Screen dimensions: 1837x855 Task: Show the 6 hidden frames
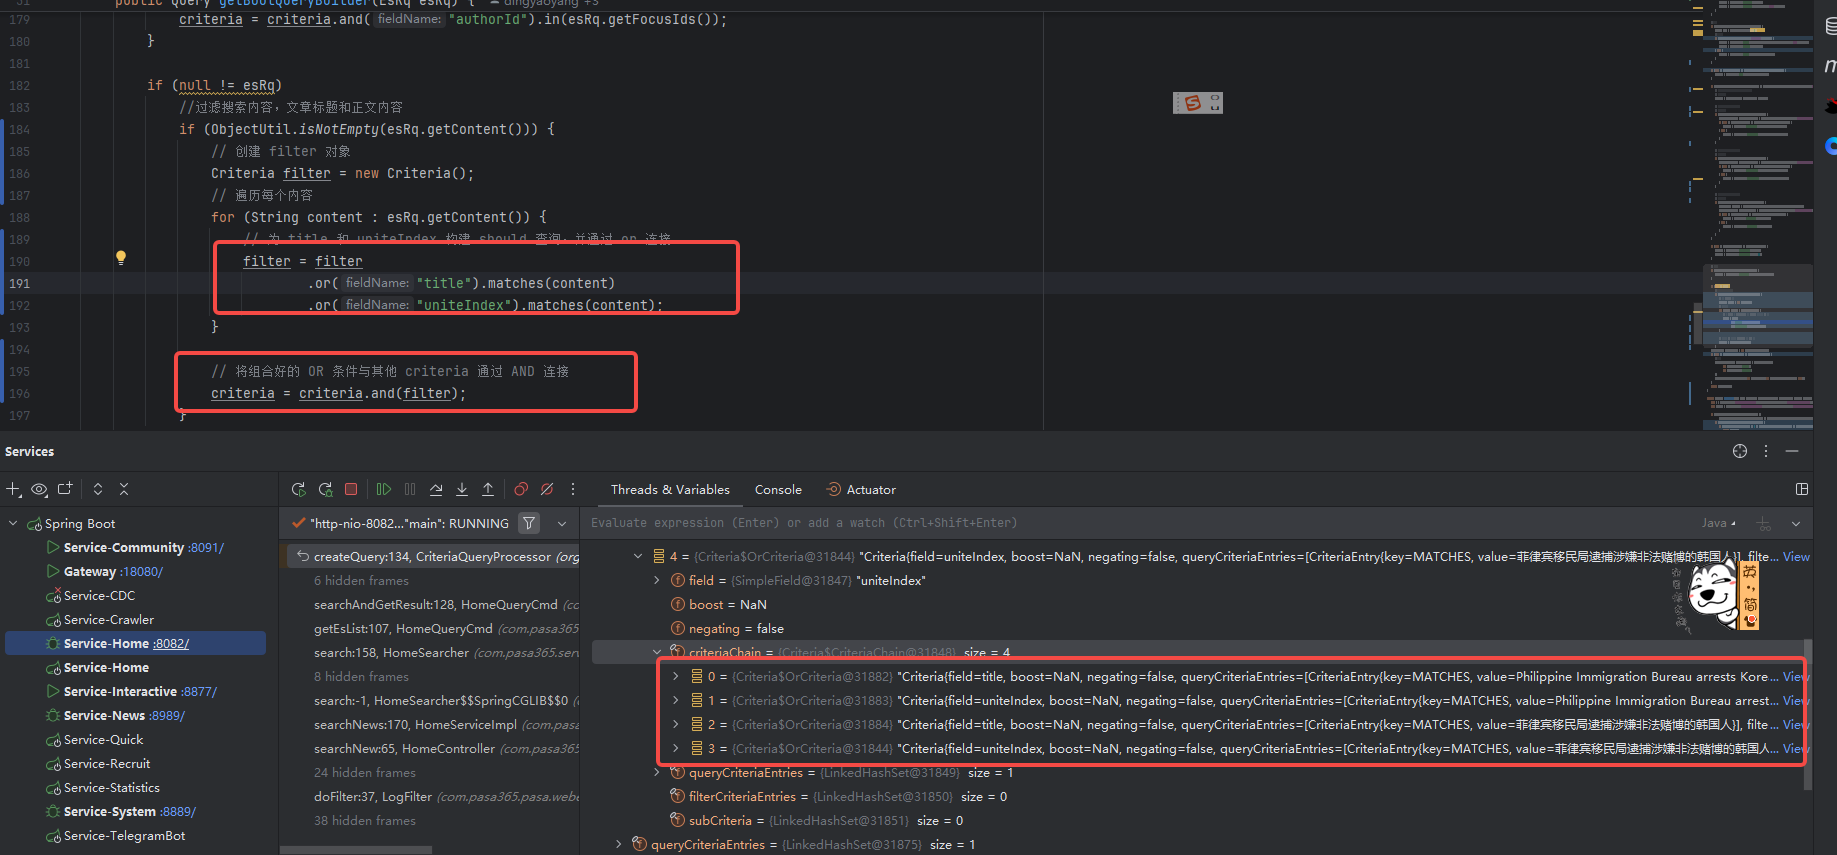click(x=361, y=581)
